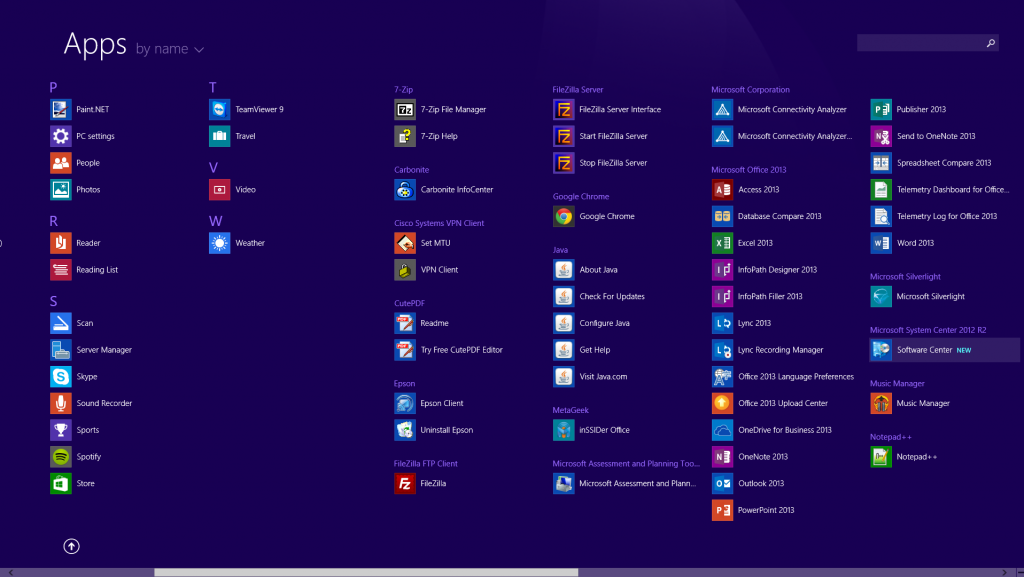Select 'Sports' entry text
This screenshot has width=1024, height=577.
click(88, 430)
